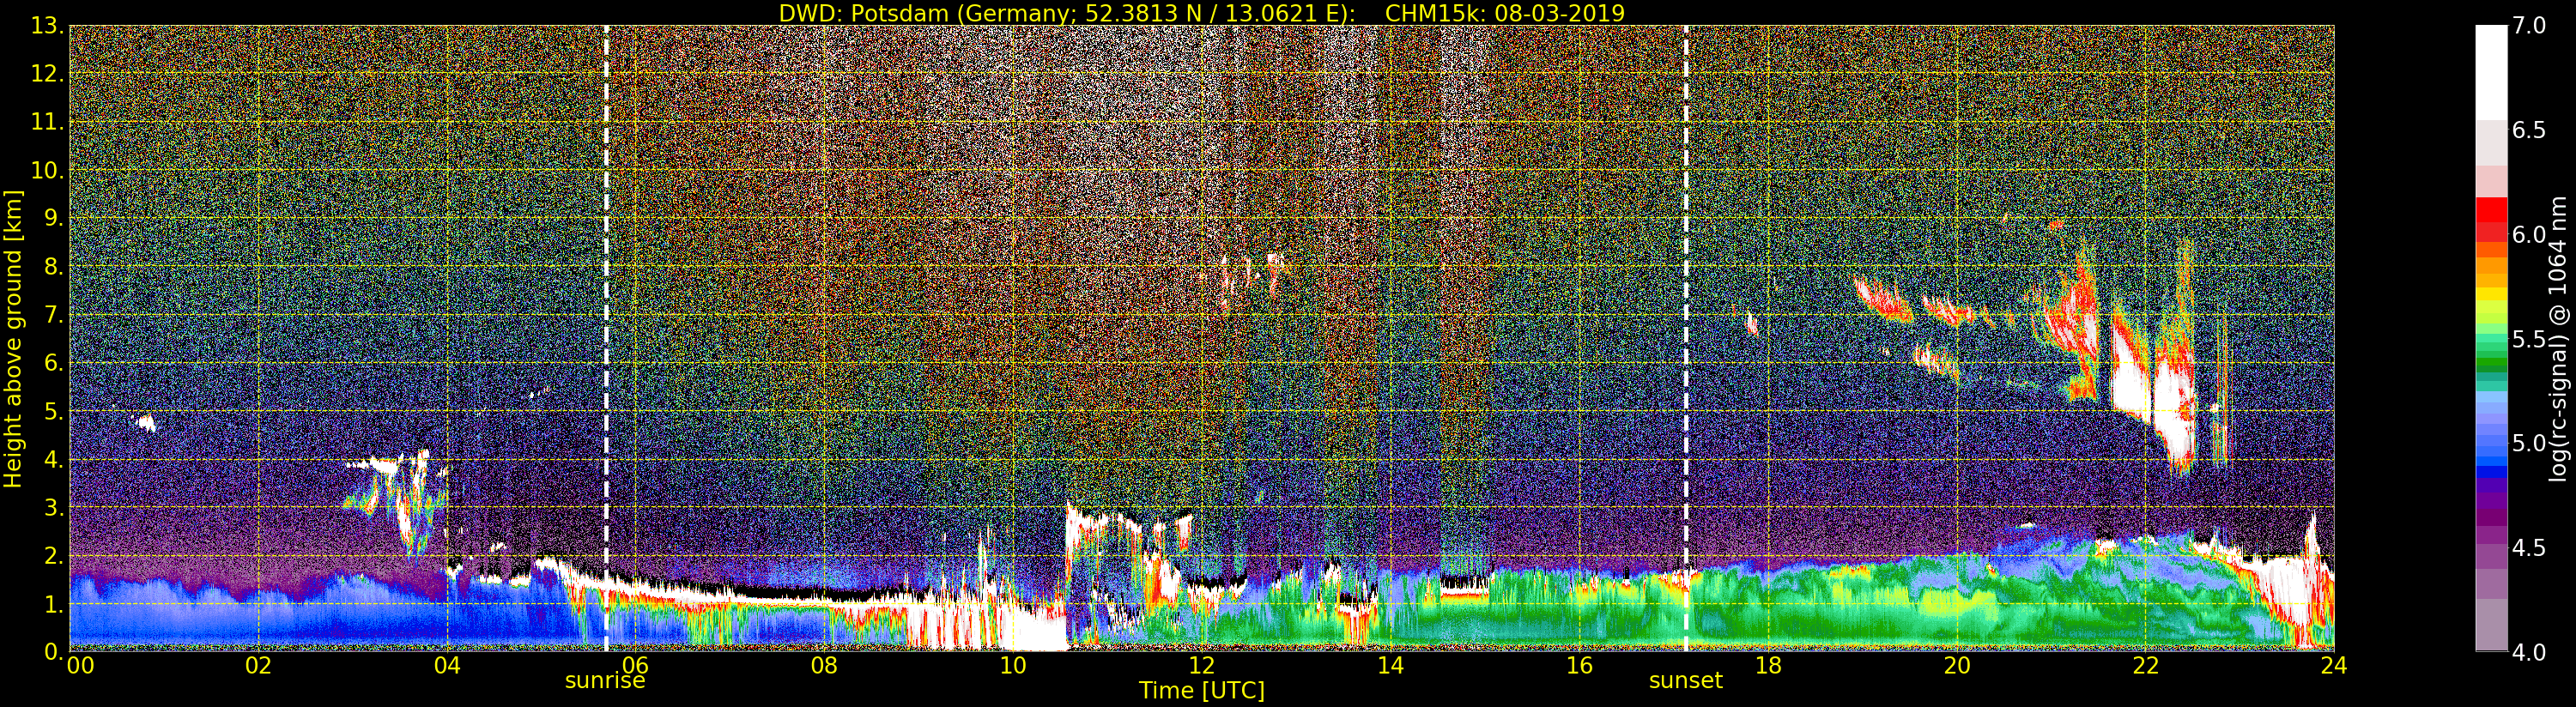Click the time axis tick label '12'

[x=1201, y=666]
